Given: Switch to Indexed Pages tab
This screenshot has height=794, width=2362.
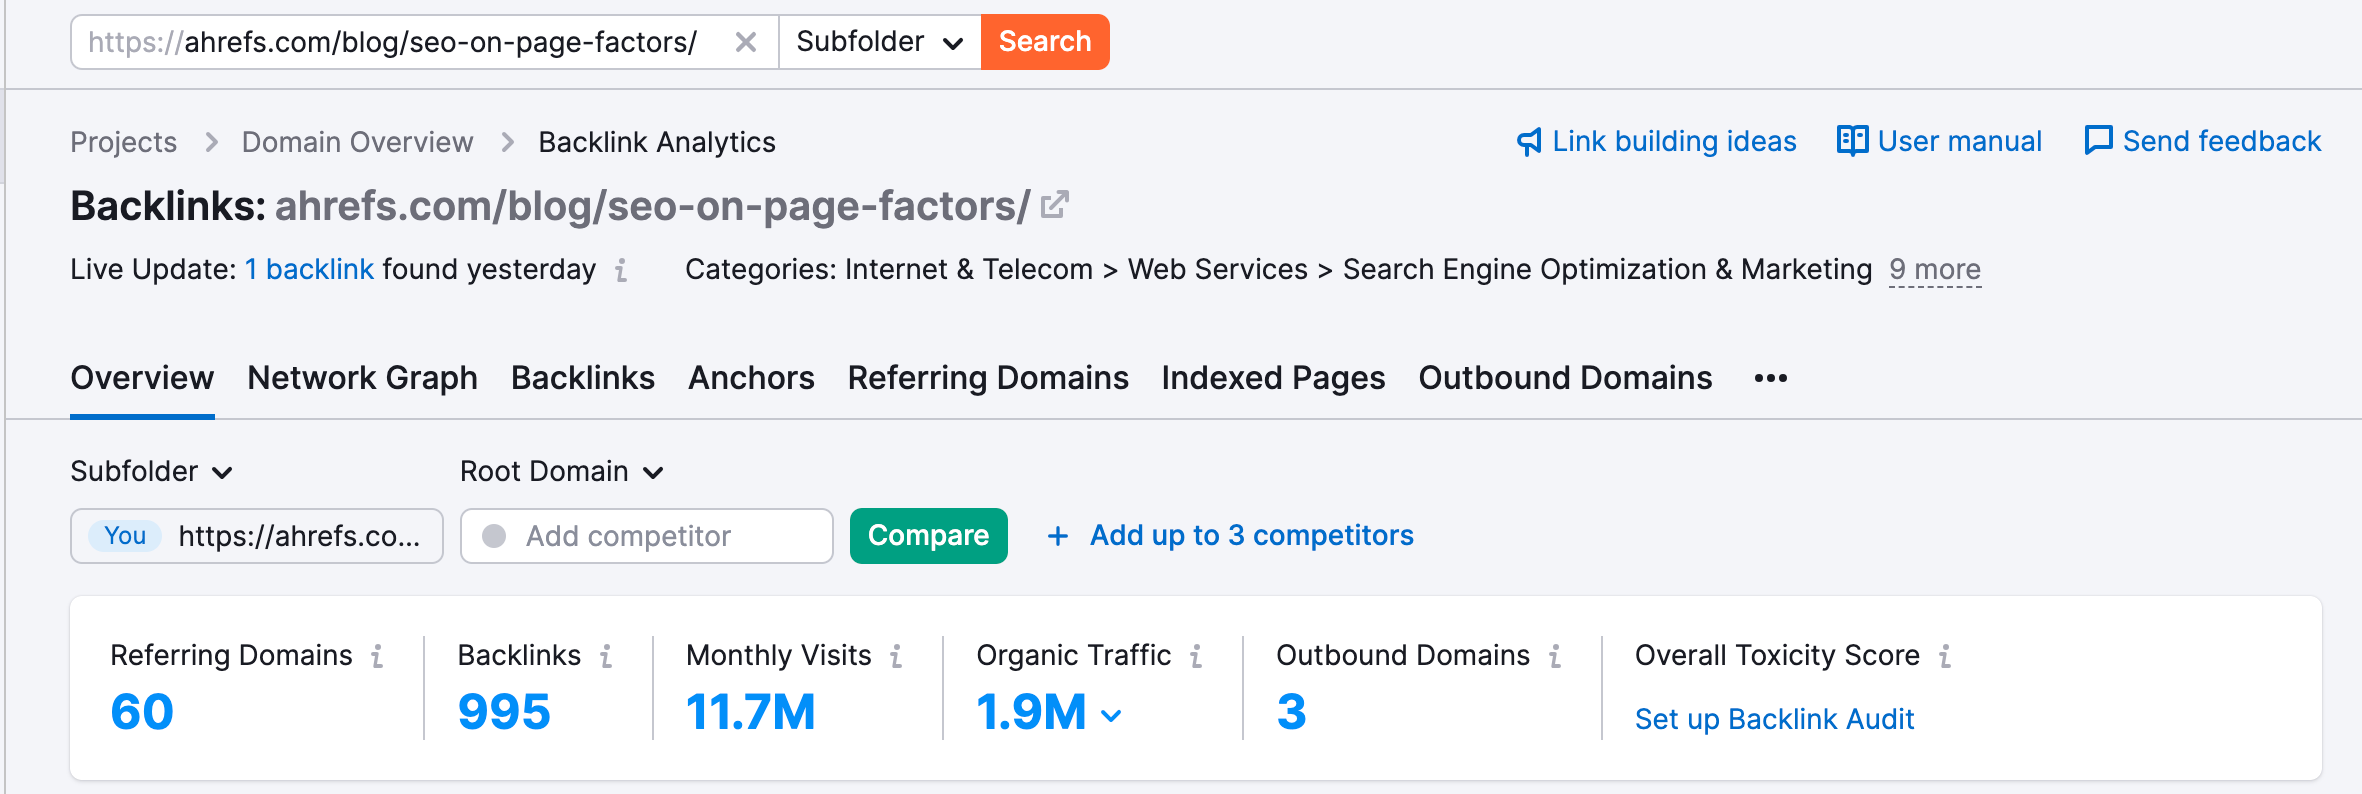Looking at the screenshot, I should tap(1273, 378).
